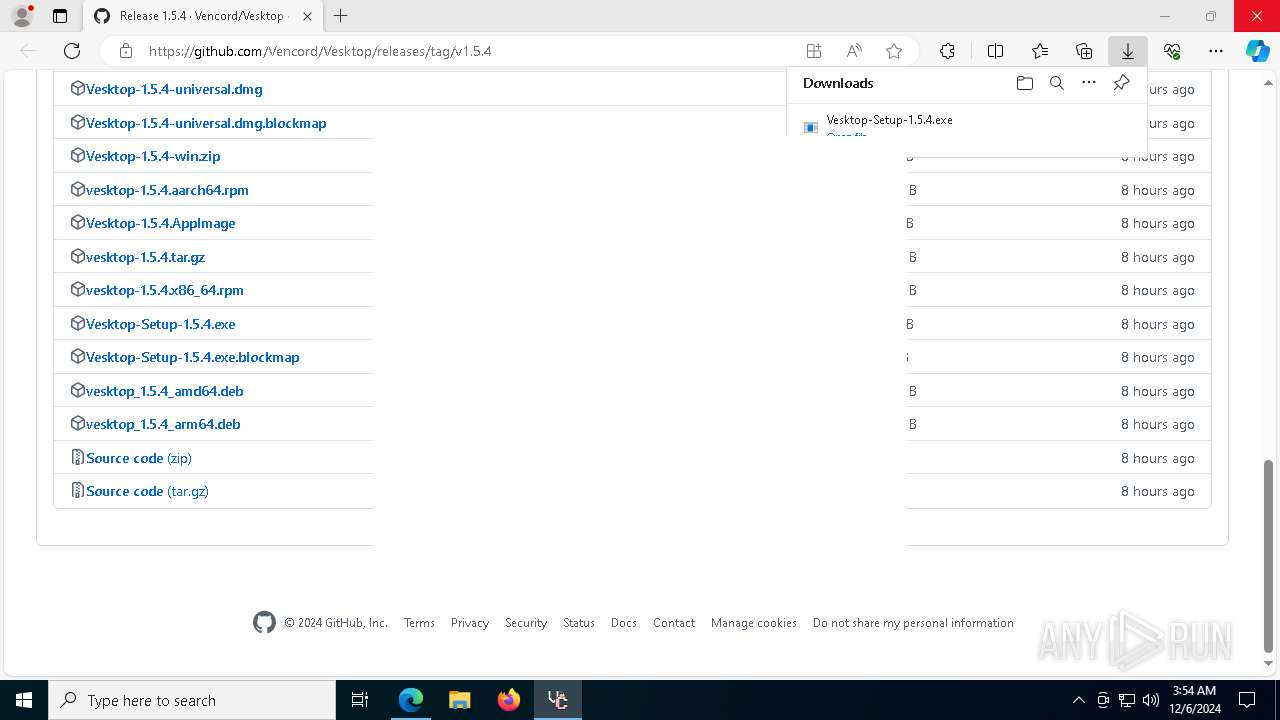Open the notification center icon

click(1247, 700)
